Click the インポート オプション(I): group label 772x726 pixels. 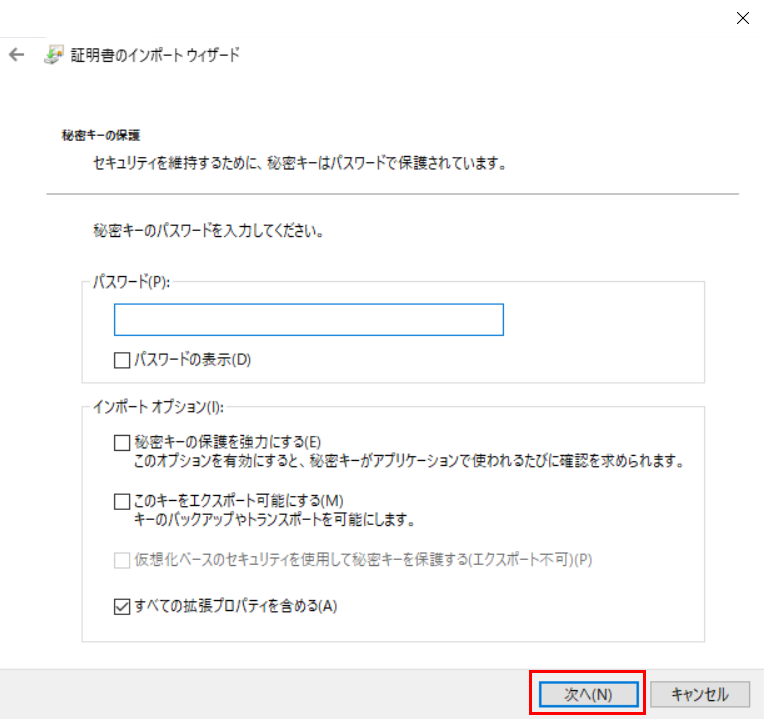point(157,406)
